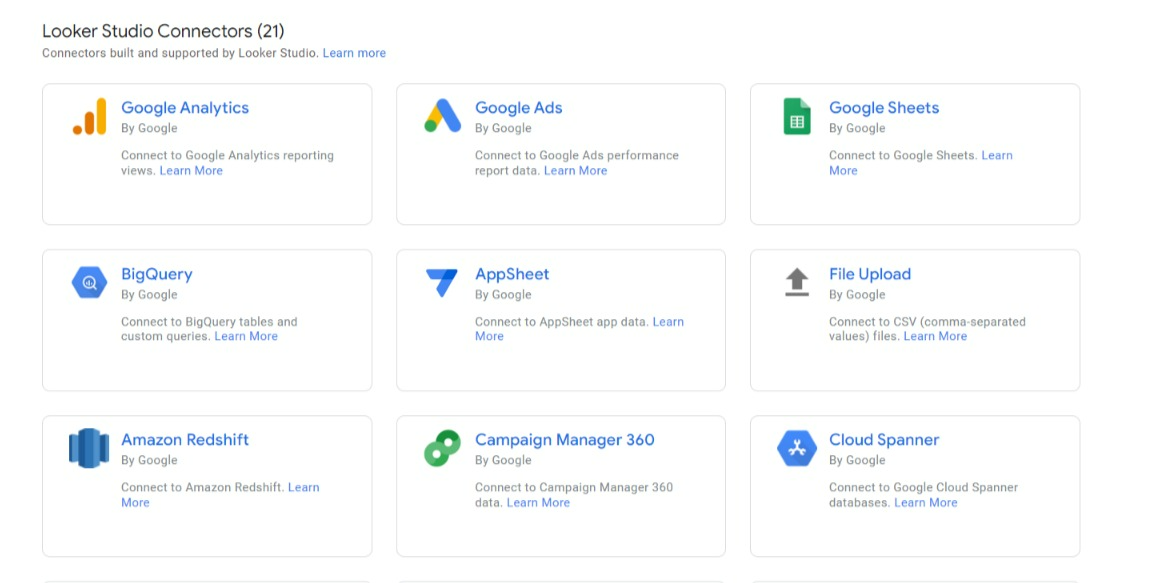Click the Google Analytics bar chart icon

(89, 117)
